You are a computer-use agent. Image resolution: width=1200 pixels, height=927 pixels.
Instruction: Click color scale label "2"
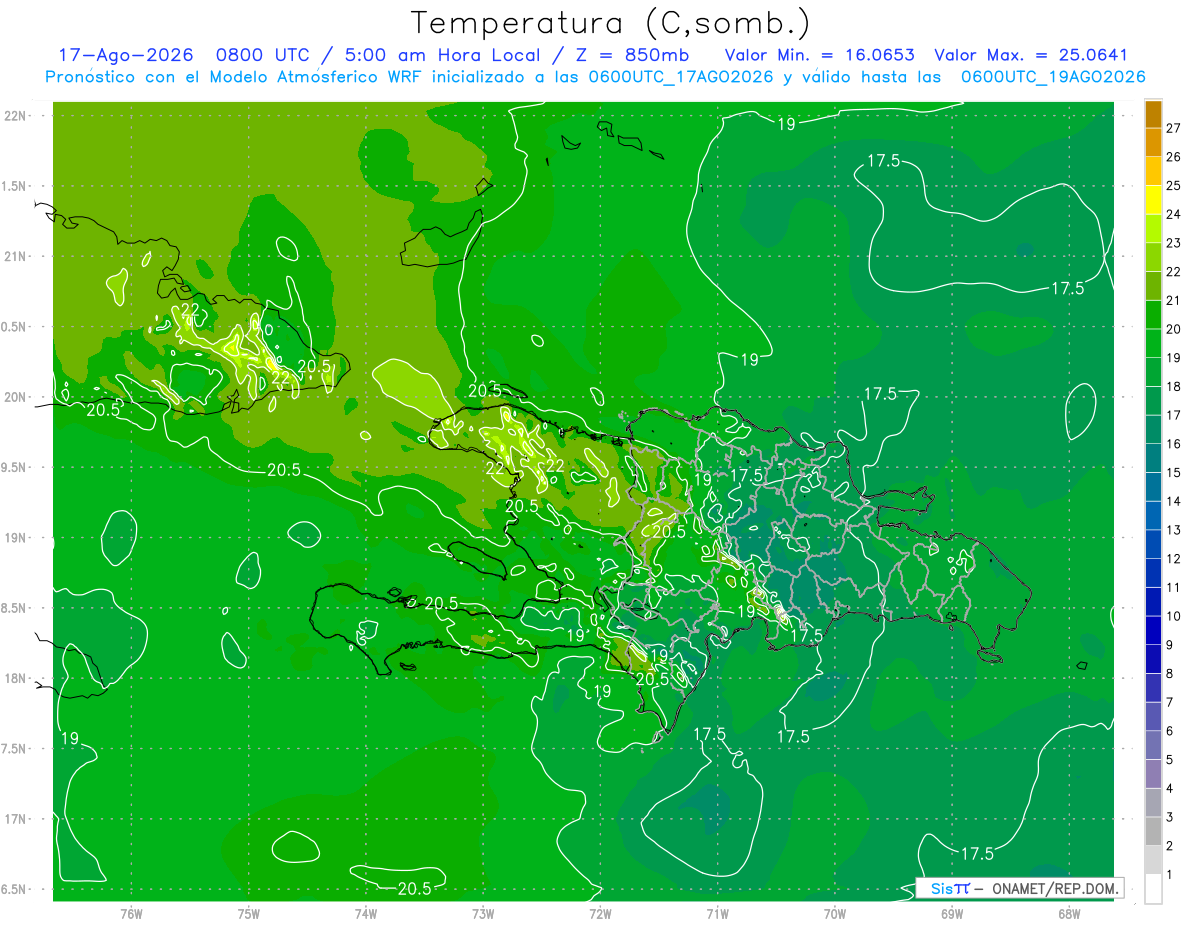[x=1170, y=846]
